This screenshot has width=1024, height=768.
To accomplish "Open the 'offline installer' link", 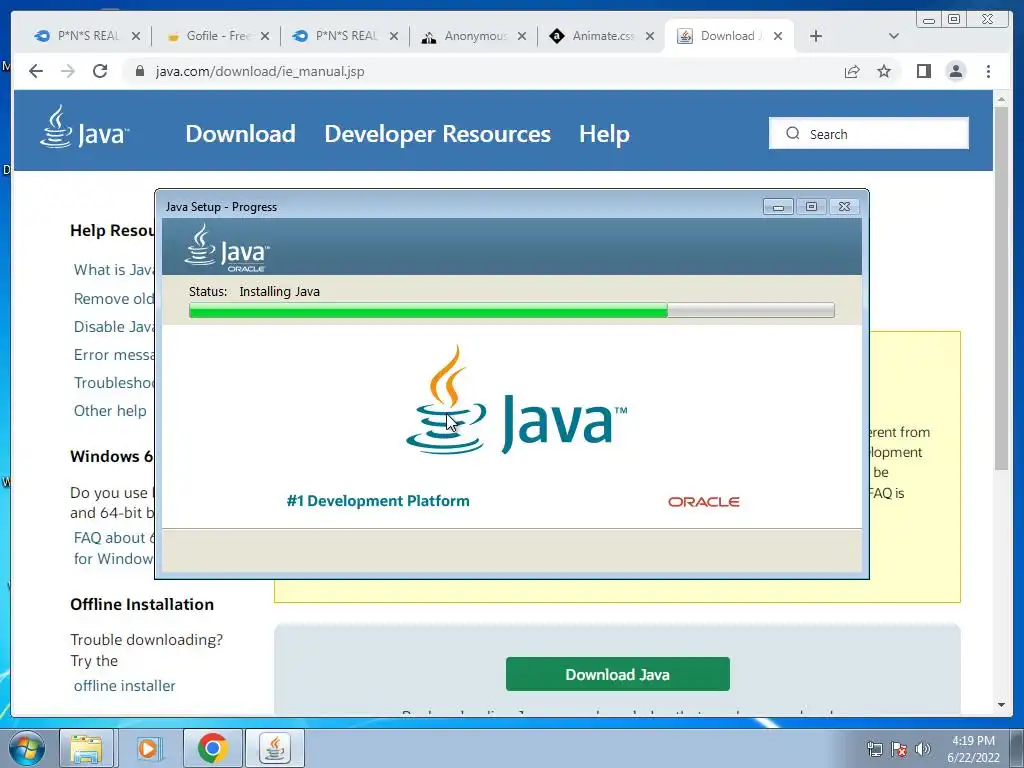I will [125, 686].
